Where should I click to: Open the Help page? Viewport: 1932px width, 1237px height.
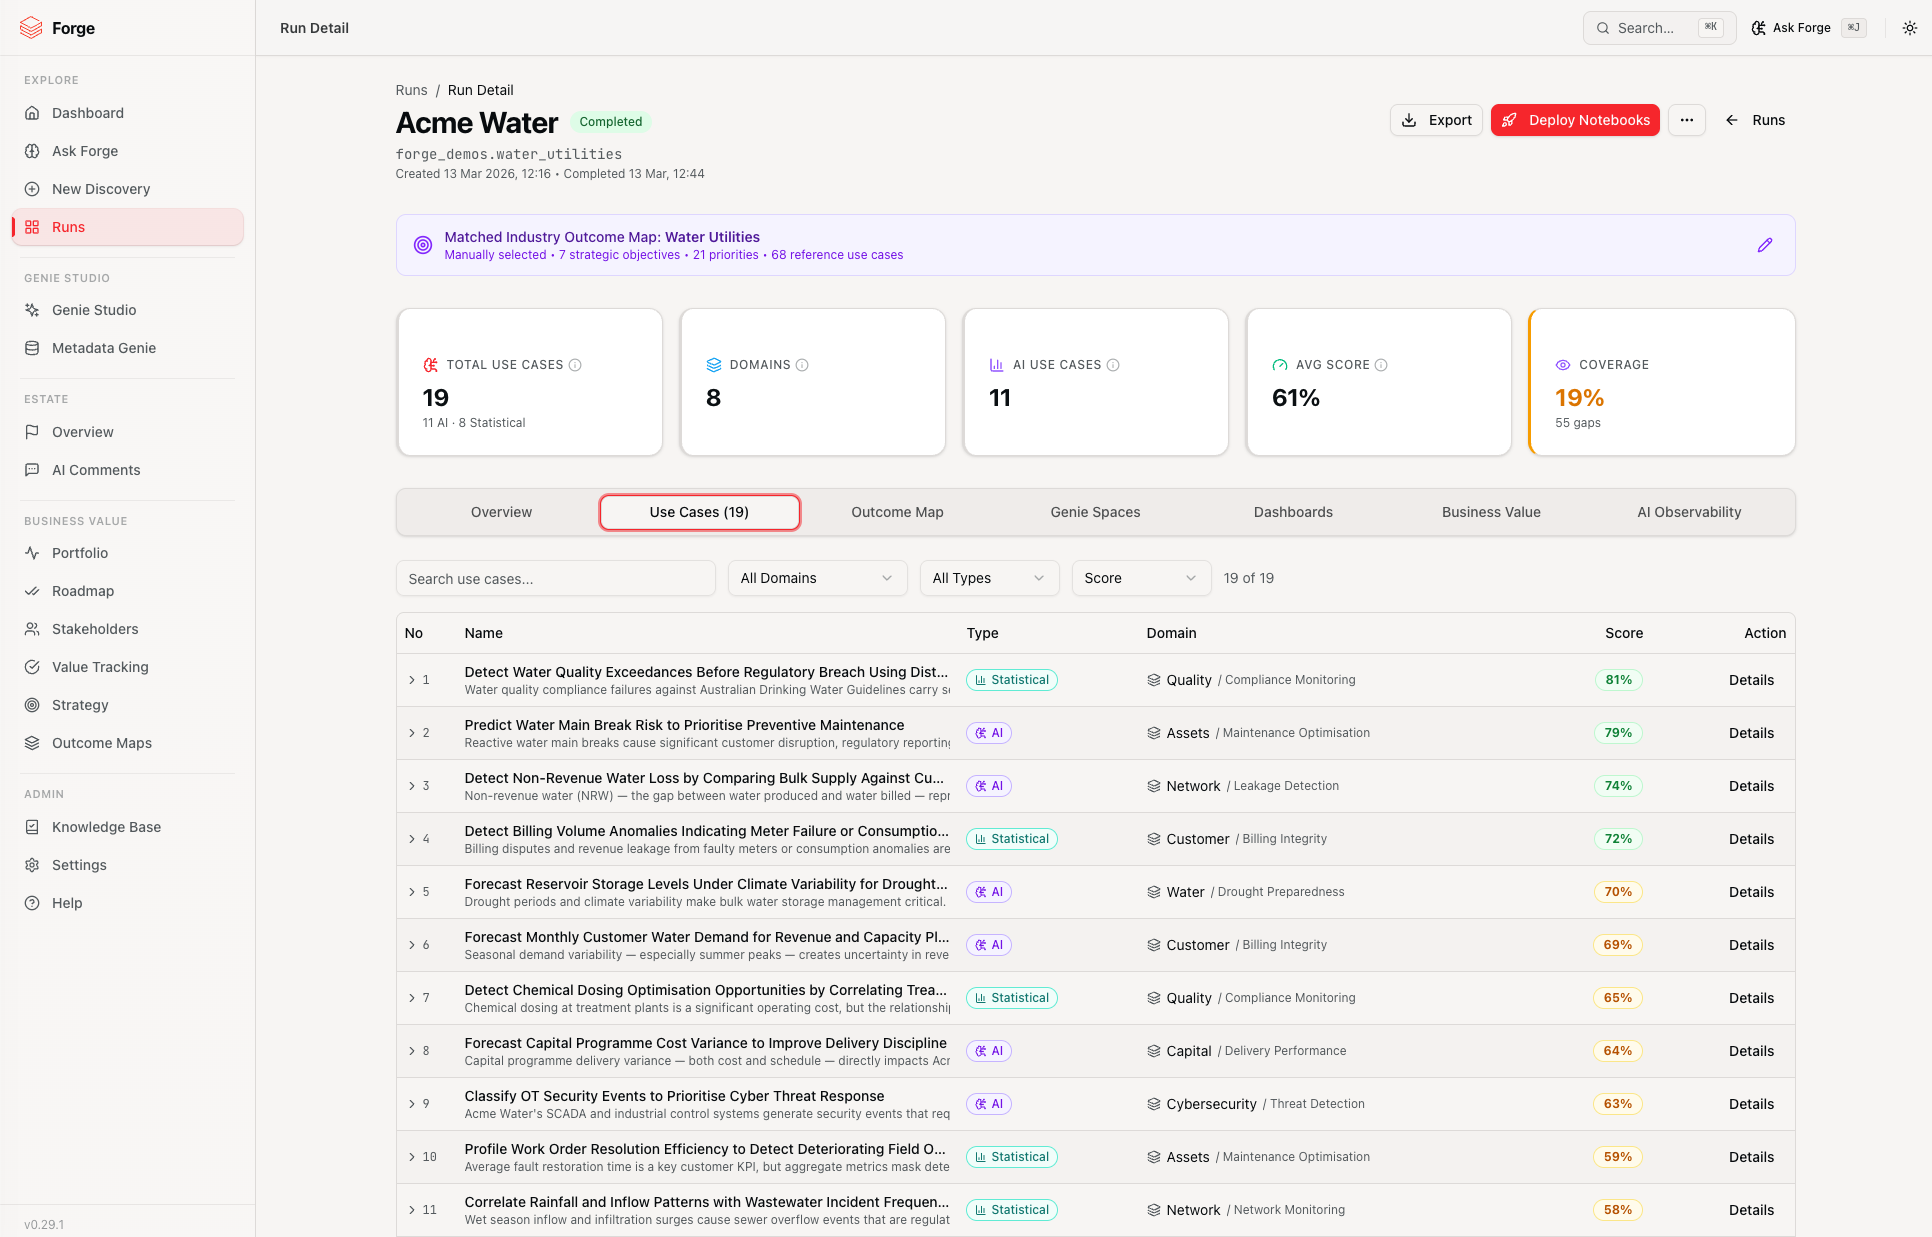coord(128,903)
